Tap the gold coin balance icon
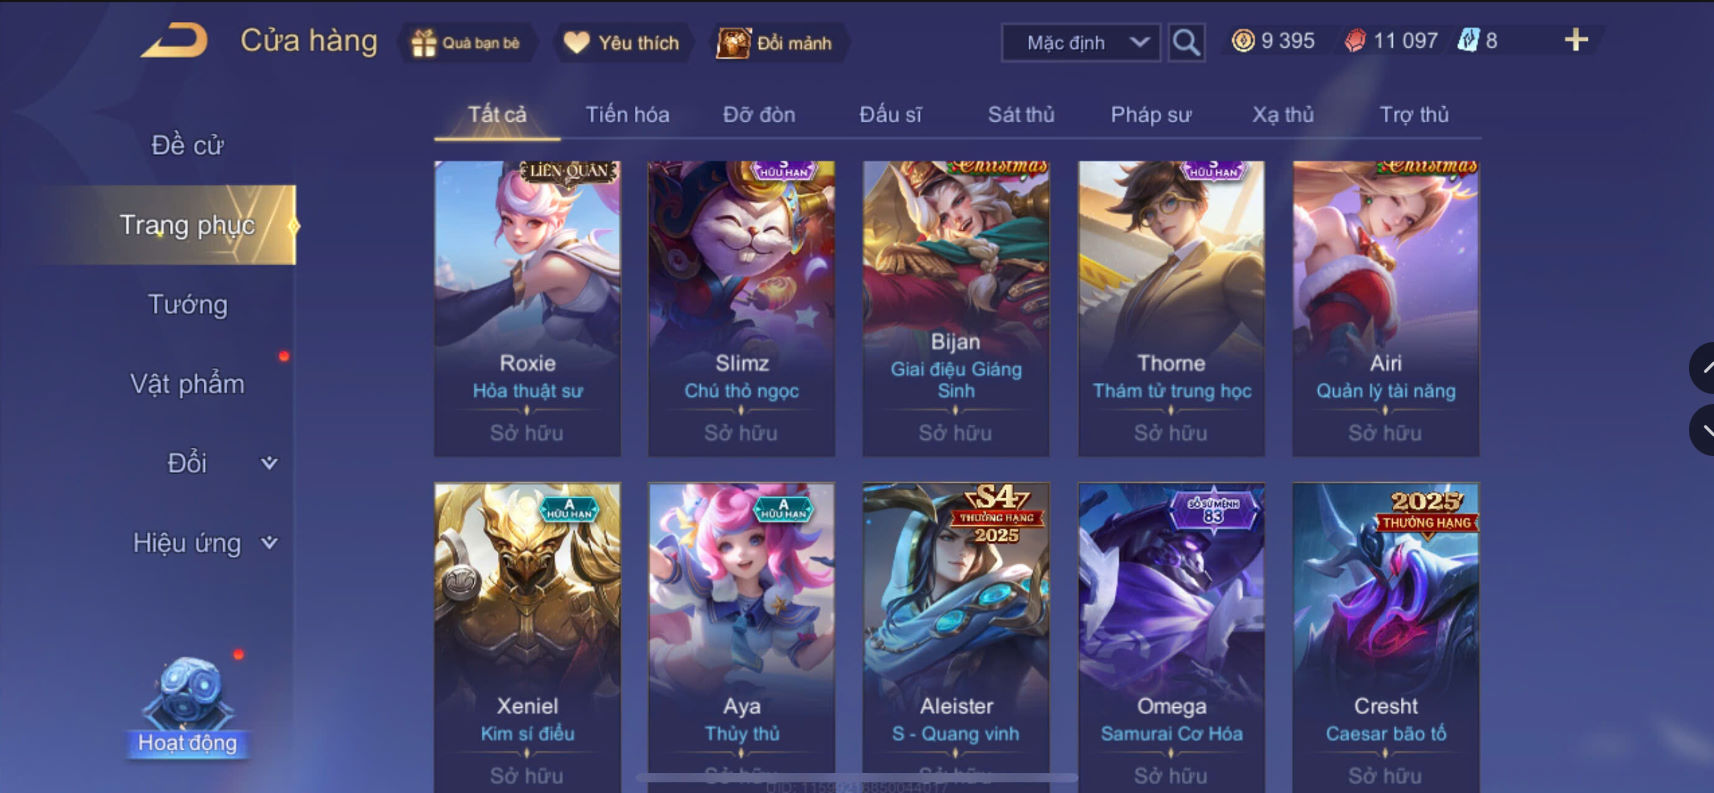 tap(1243, 41)
